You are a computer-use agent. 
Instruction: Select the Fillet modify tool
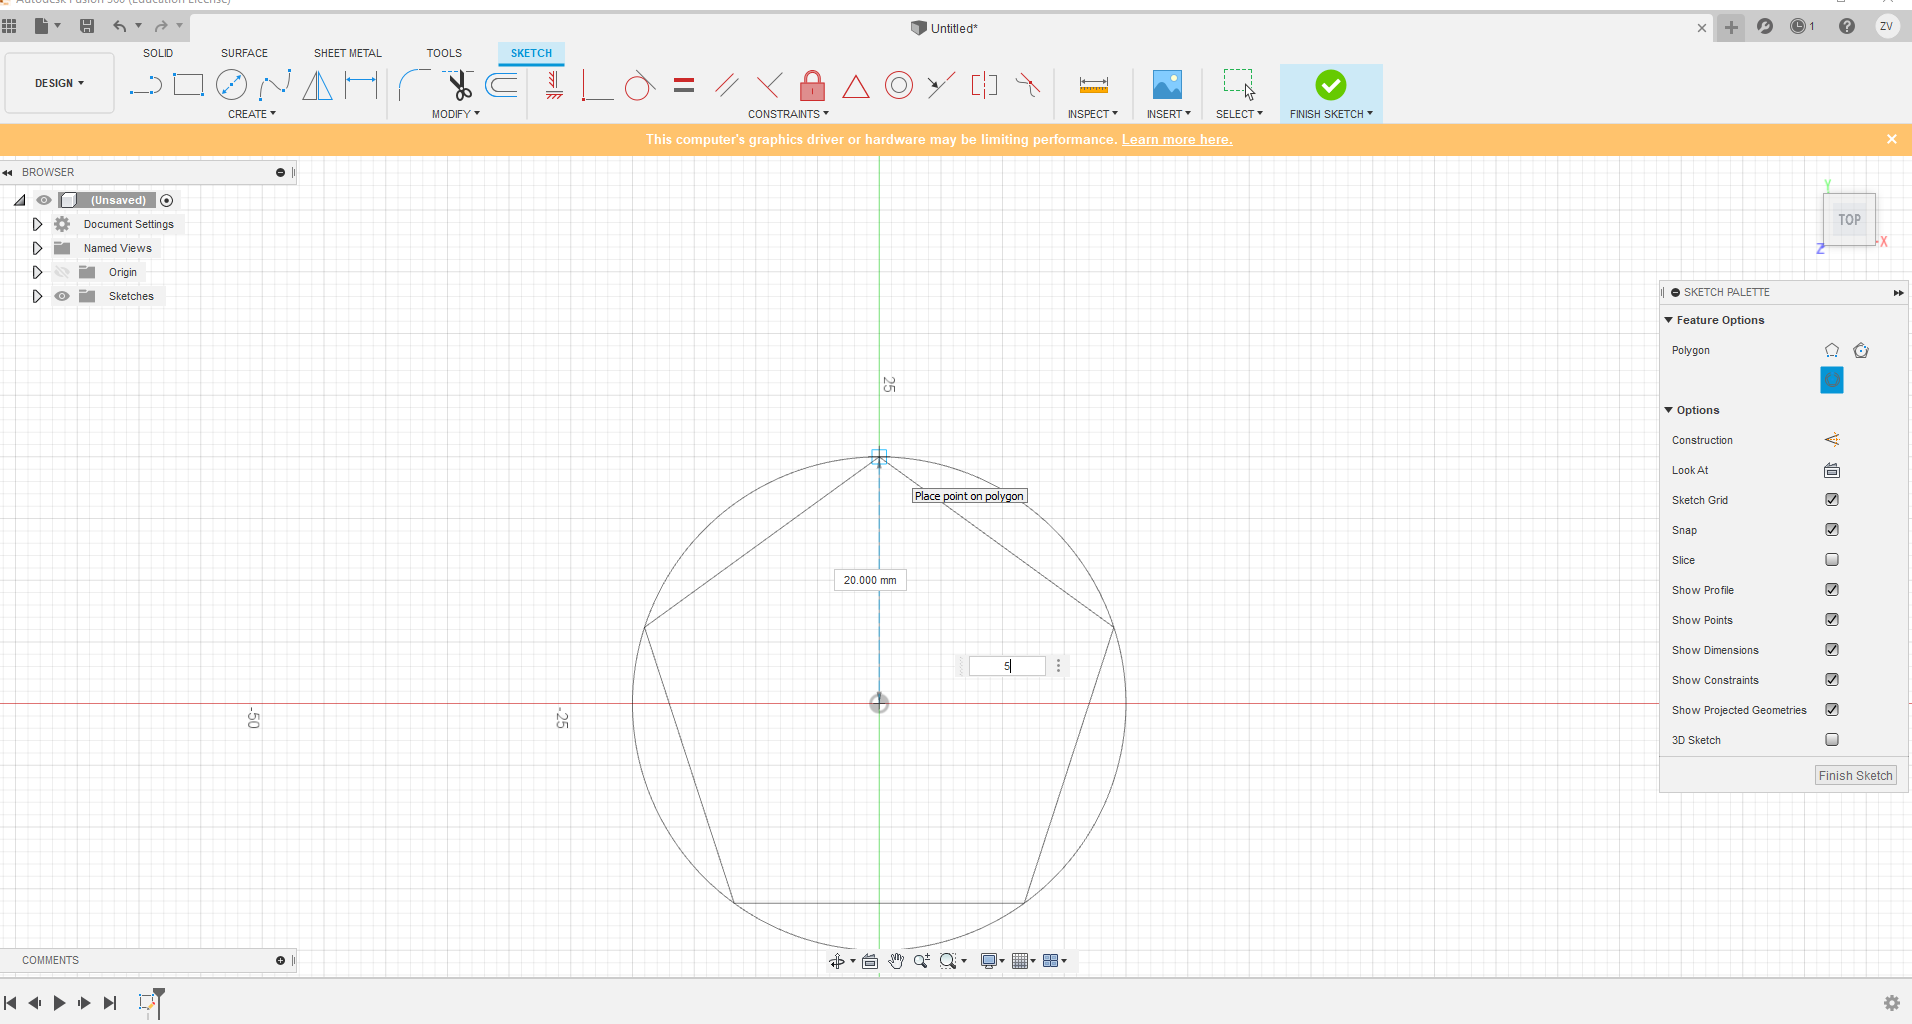tap(414, 85)
